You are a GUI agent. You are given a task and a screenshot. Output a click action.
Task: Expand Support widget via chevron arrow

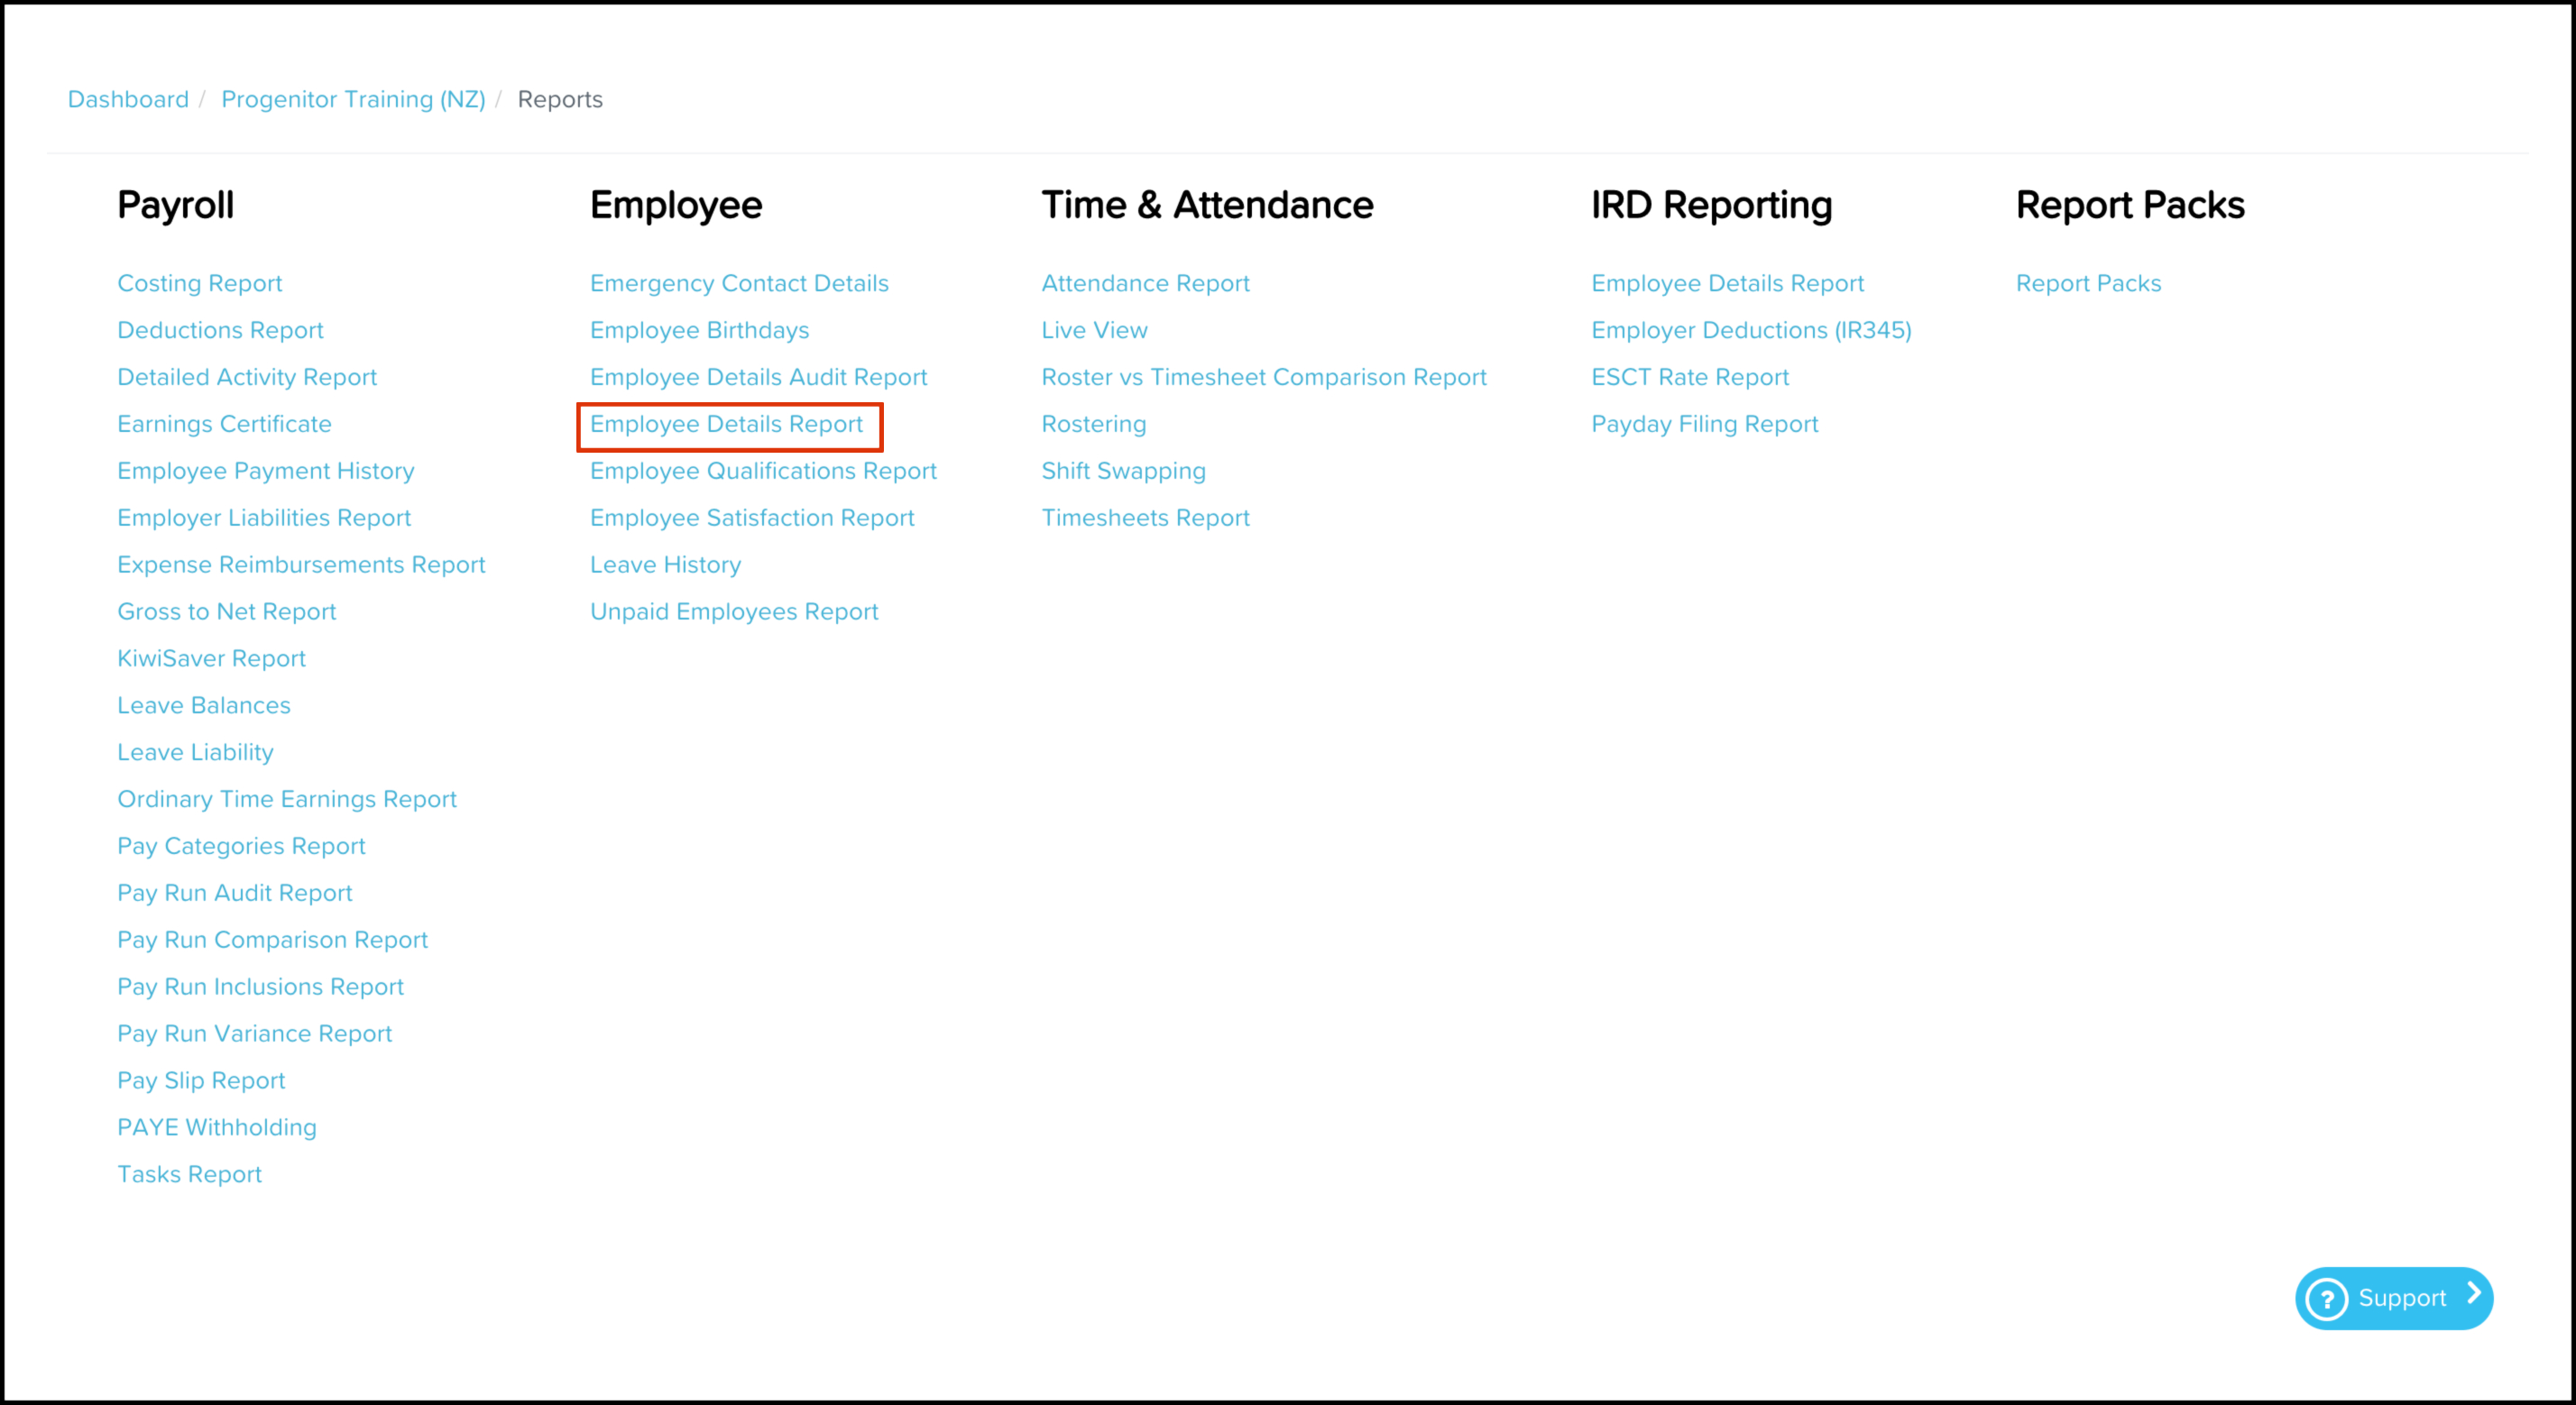pos(2473,1294)
